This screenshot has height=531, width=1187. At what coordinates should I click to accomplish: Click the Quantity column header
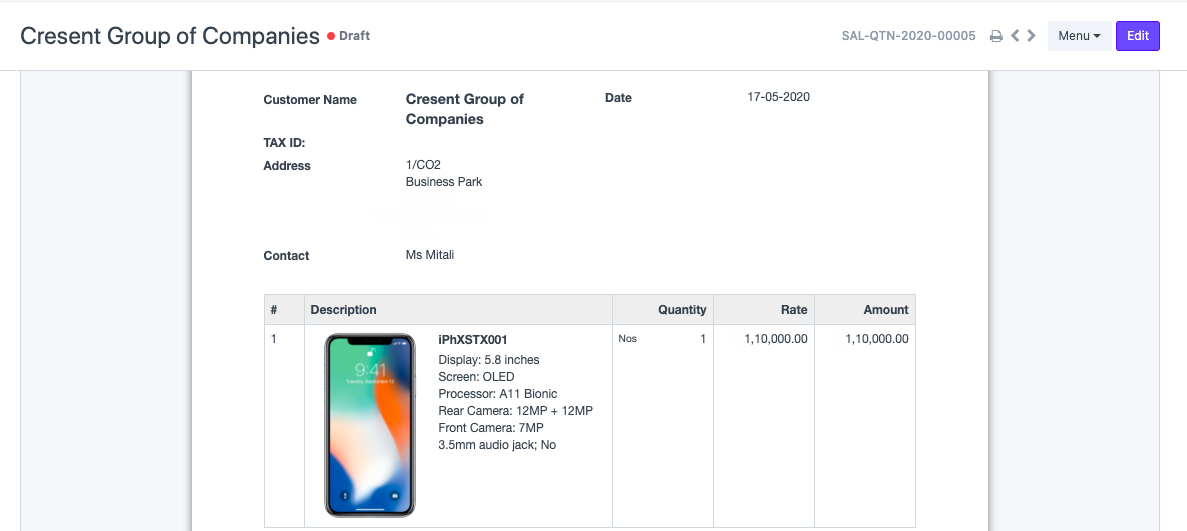coord(682,310)
